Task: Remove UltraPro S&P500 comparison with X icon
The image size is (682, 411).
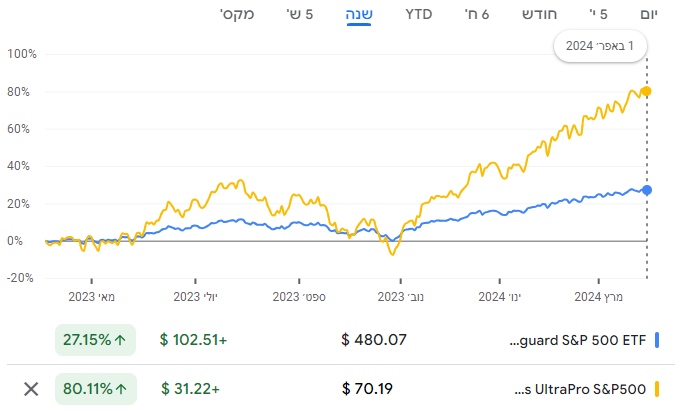Action: [31, 389]
